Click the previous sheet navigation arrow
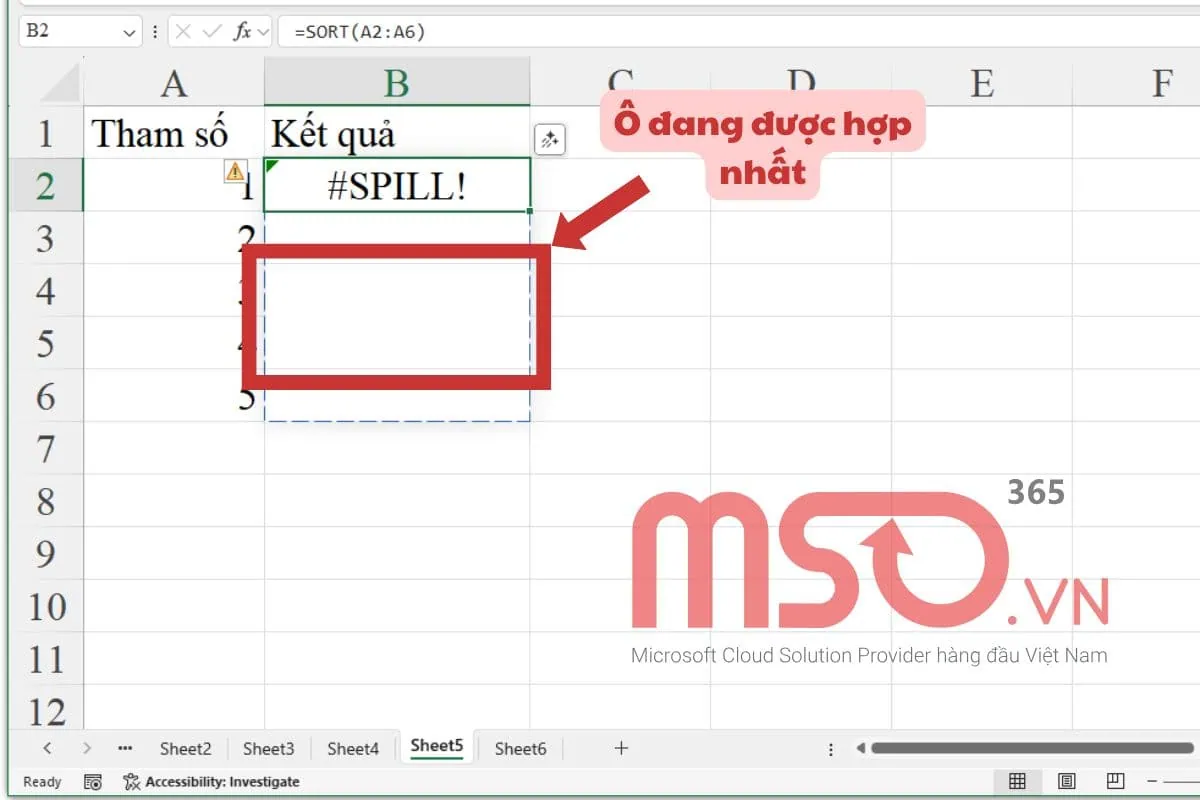The image size is (1200, 800). coord(48,747)
